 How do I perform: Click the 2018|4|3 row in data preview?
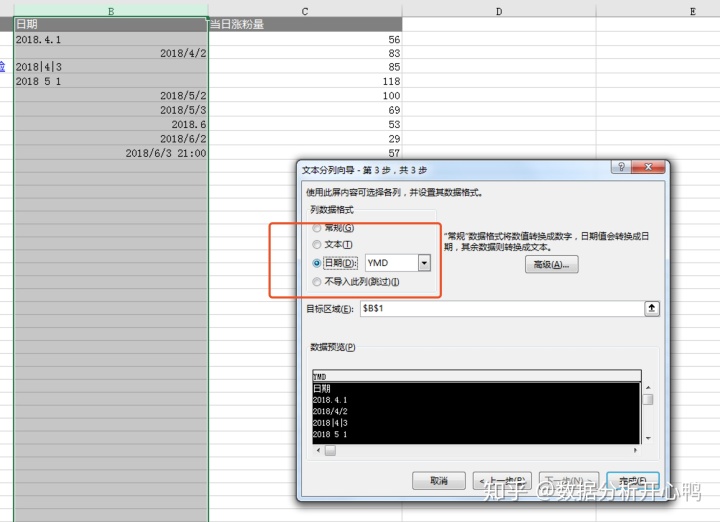coord(476,423)
